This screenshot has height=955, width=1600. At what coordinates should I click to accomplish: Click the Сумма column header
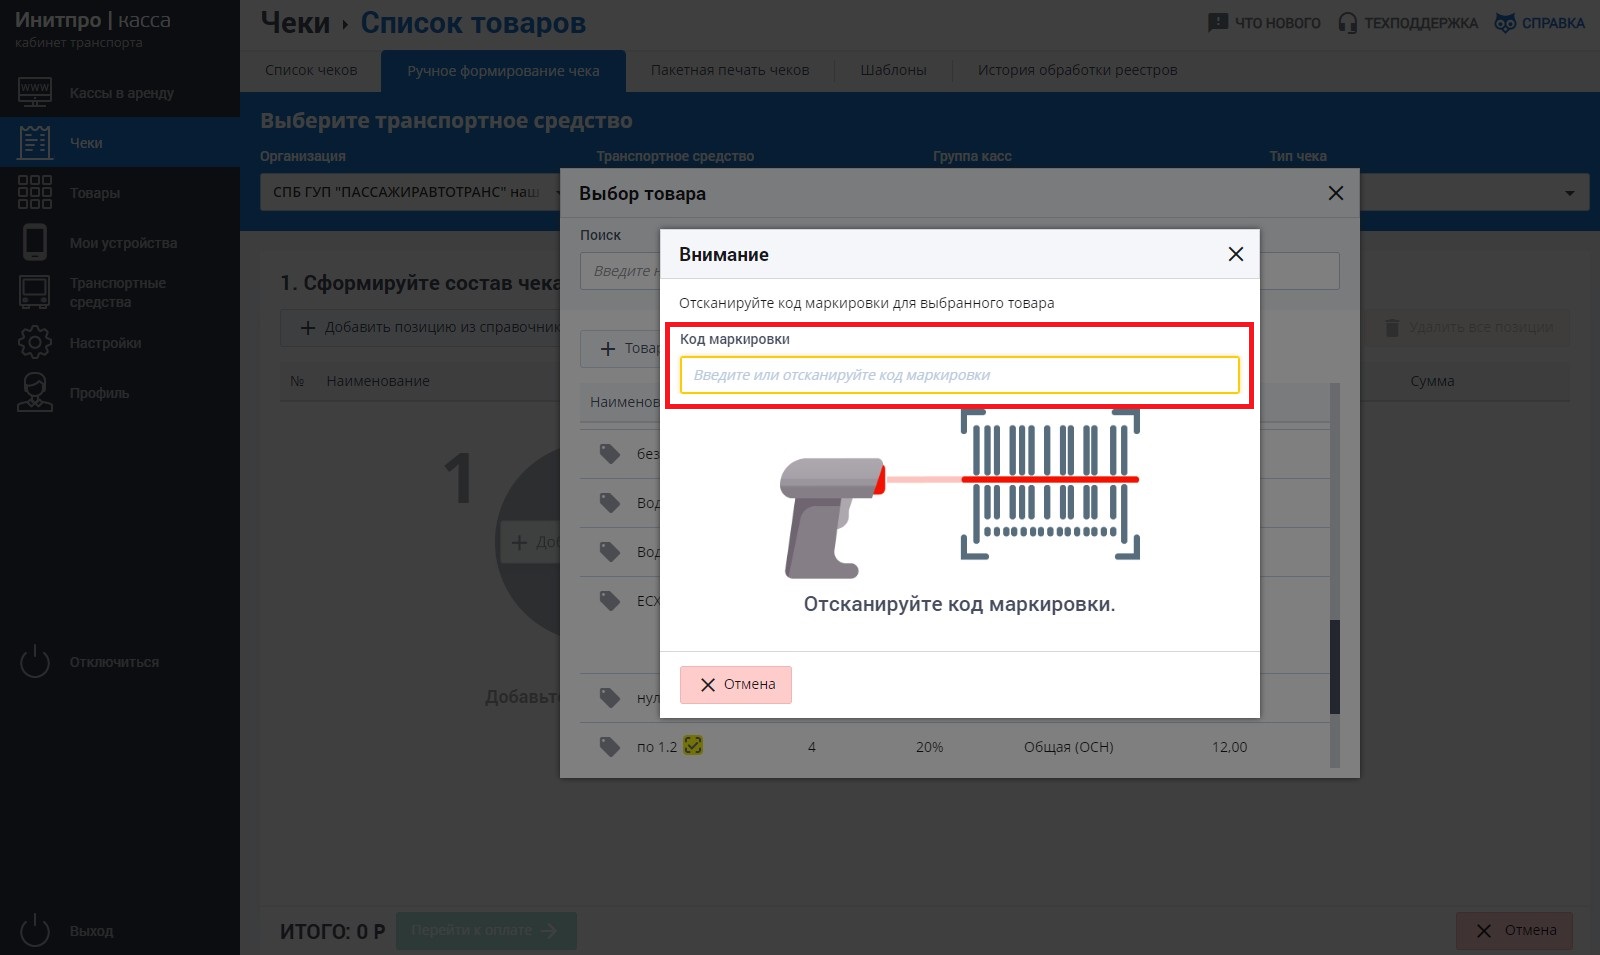pyautogui.click(x=1432, y=381)
